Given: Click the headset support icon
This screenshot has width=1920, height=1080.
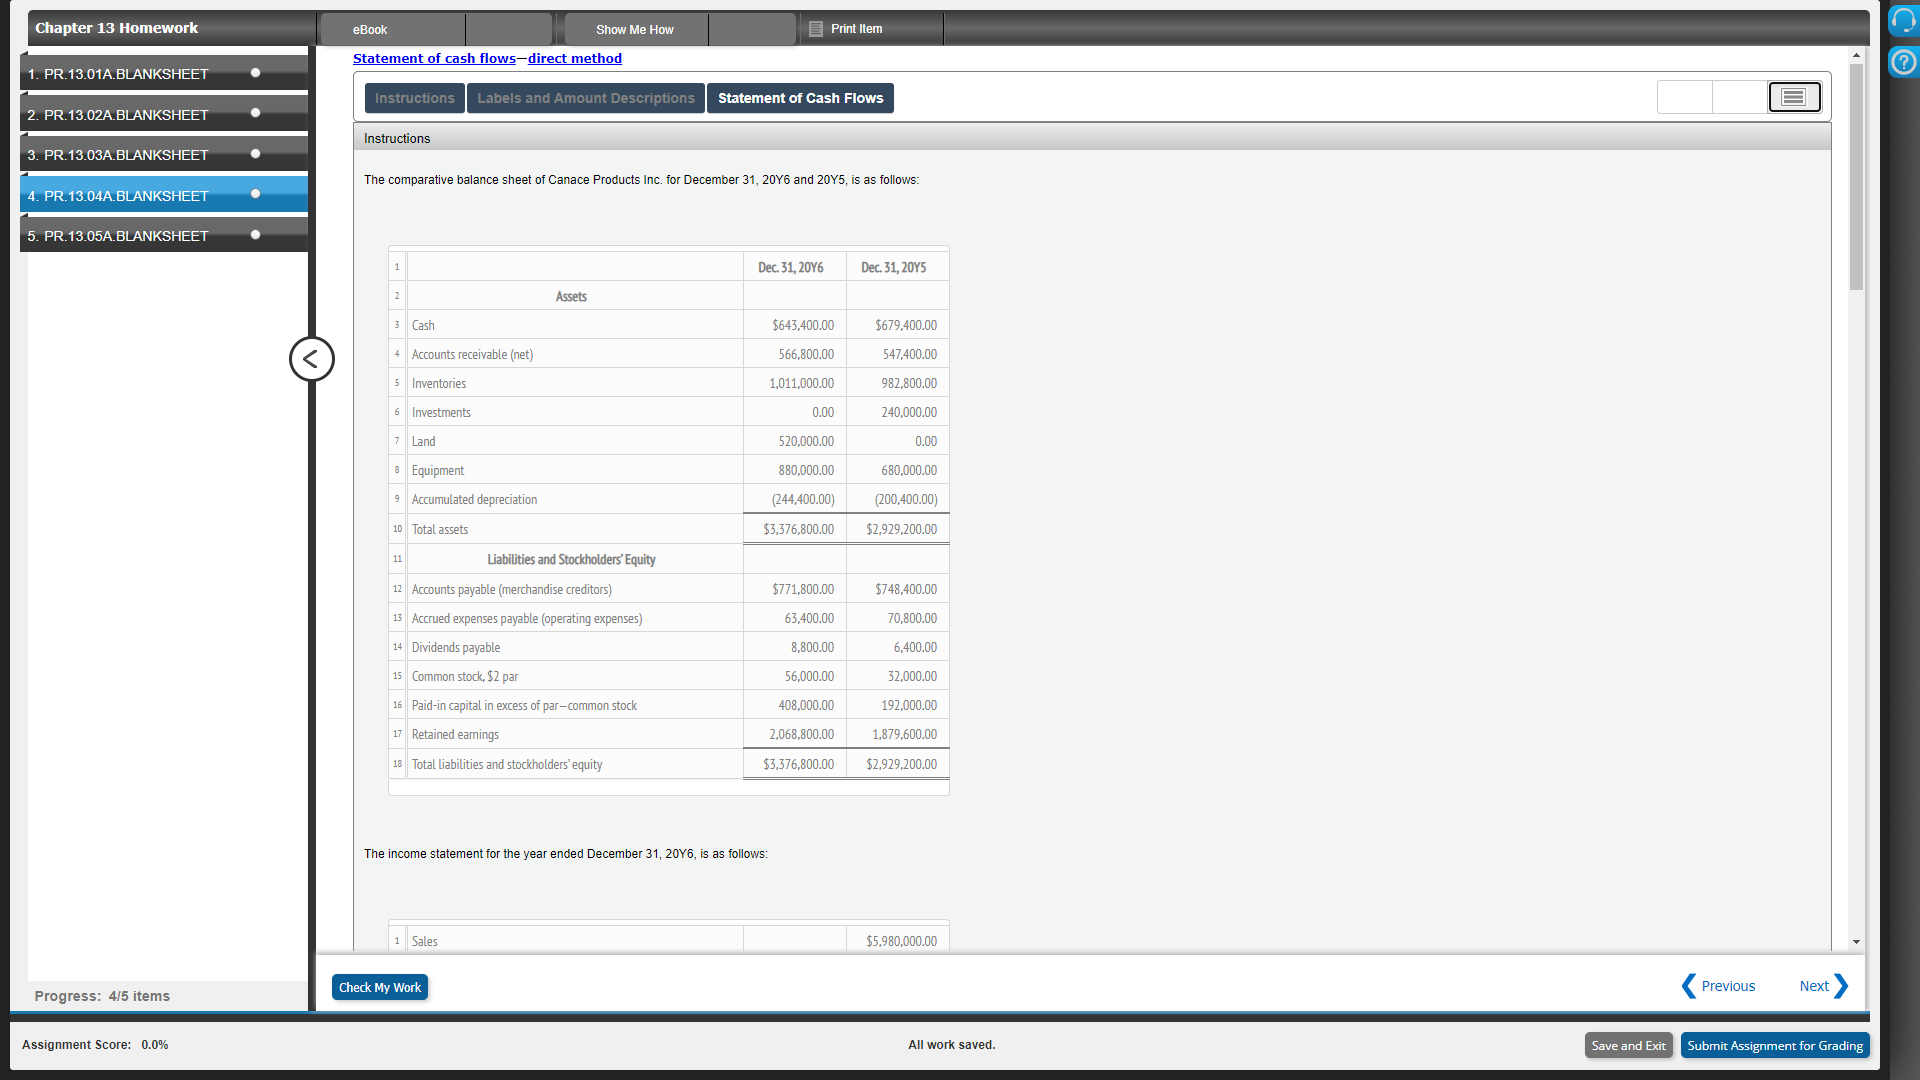Looking at the screenshot, I should point(1903,21).
